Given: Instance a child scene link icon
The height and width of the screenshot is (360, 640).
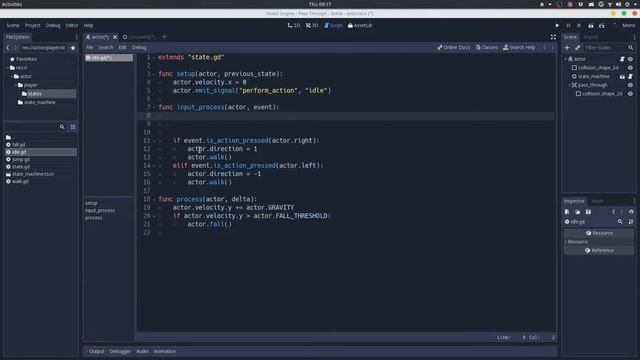Looking at the screenshot, I should 578,48.
